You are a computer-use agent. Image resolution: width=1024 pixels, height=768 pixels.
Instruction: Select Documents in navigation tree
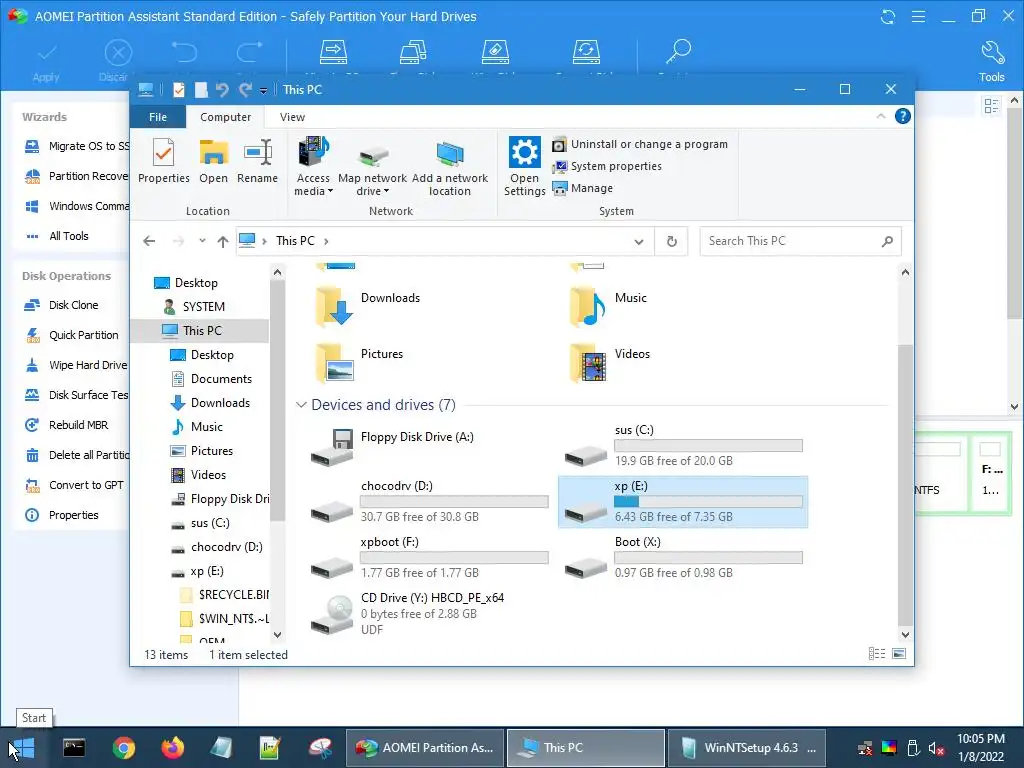pos(211,379)
